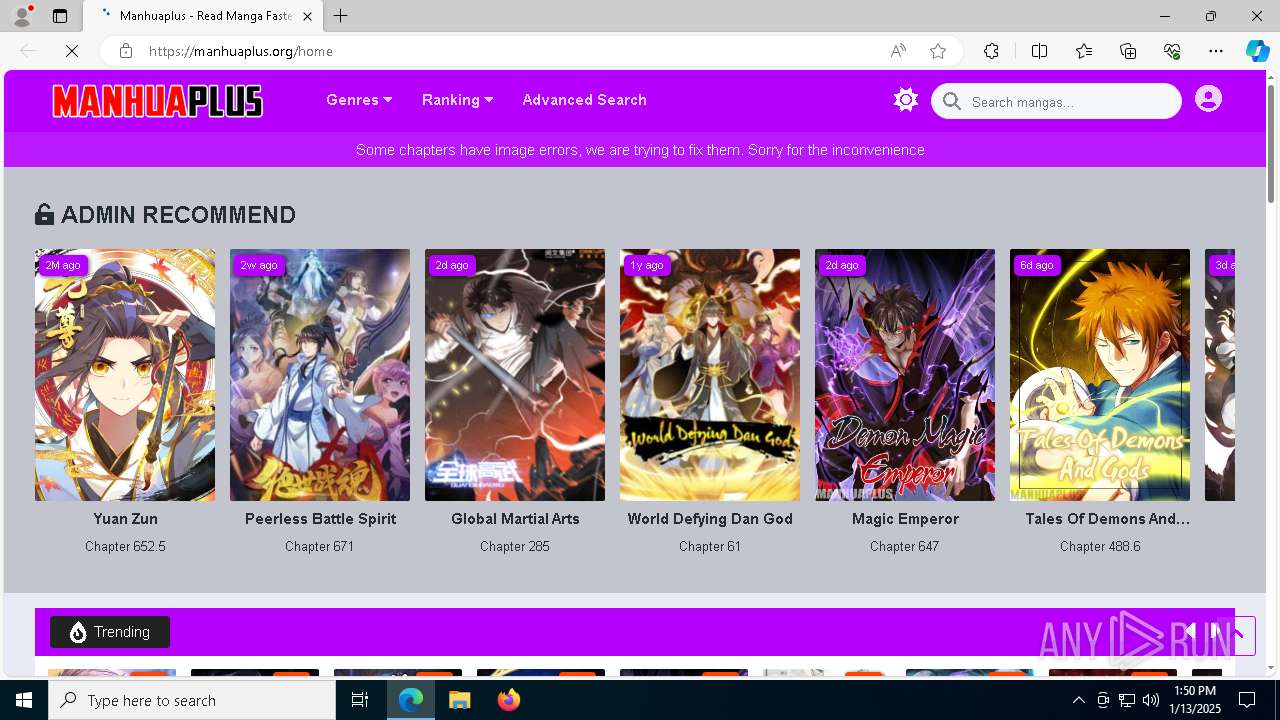Screen dimensions: 1280x720
Task: Open Chapter 285 link
Action: 515,546
